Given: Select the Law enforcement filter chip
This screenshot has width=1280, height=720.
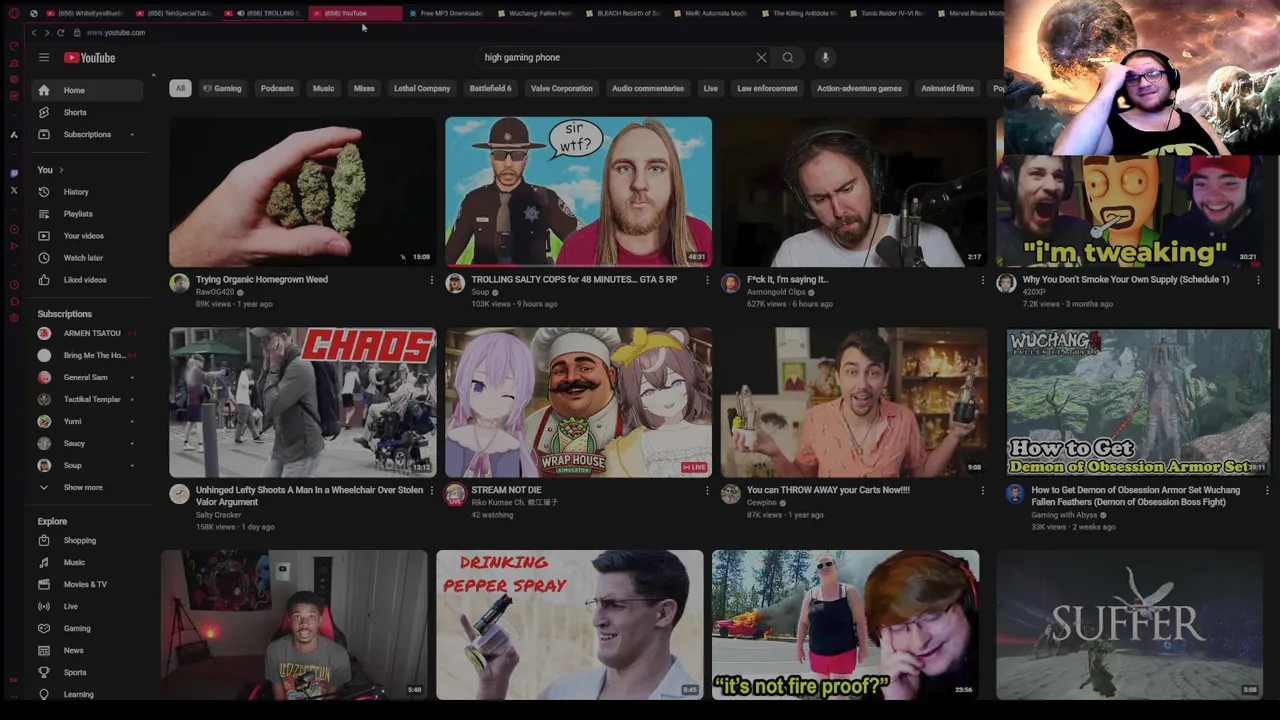Looking at the screenshot, I should (x=767, y=88).
